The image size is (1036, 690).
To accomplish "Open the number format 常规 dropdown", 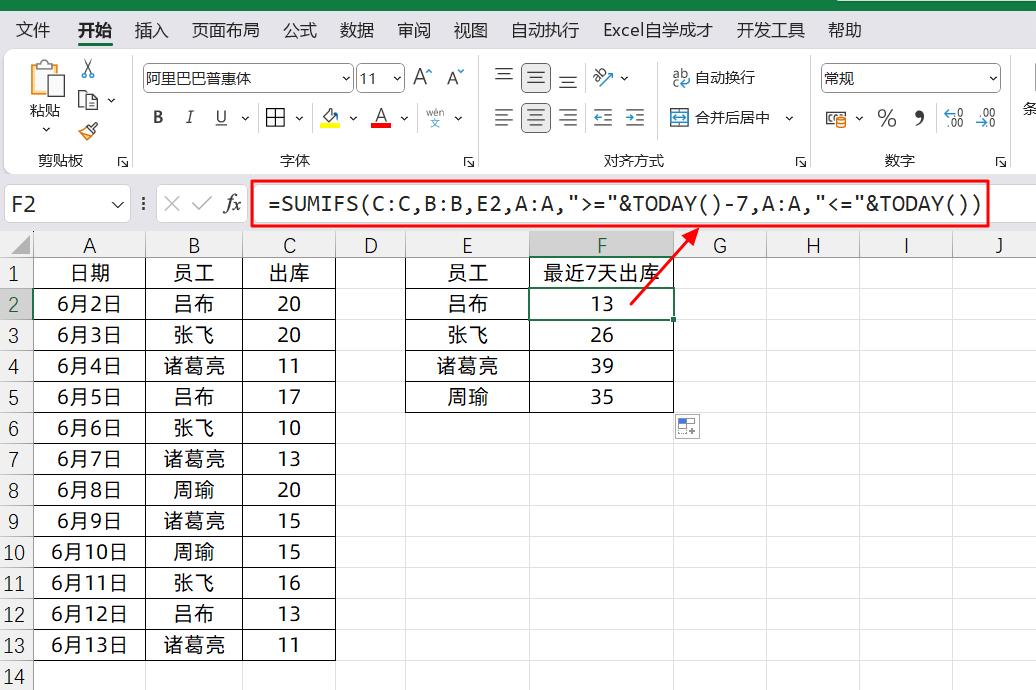I will tap(992, 79).
